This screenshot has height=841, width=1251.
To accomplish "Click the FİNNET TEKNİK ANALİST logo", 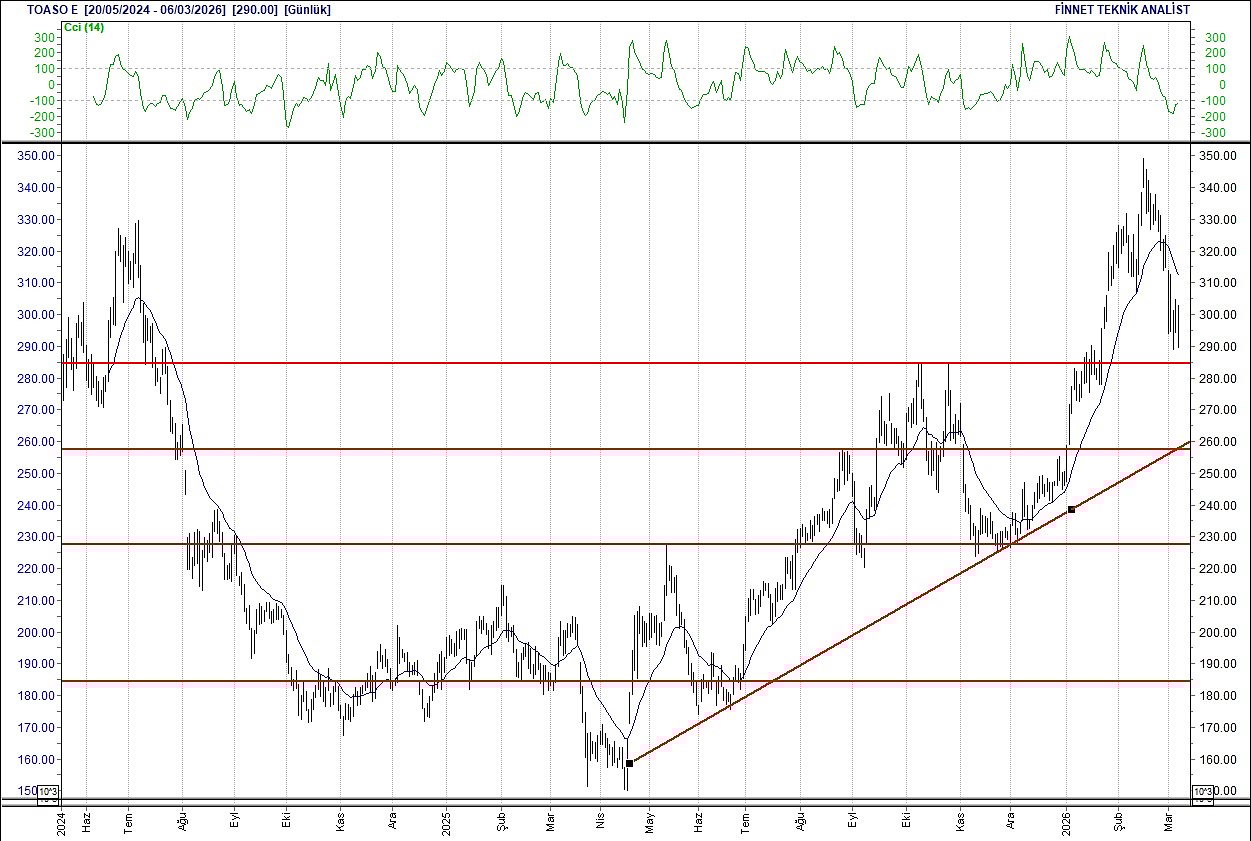I will 1121,8.
